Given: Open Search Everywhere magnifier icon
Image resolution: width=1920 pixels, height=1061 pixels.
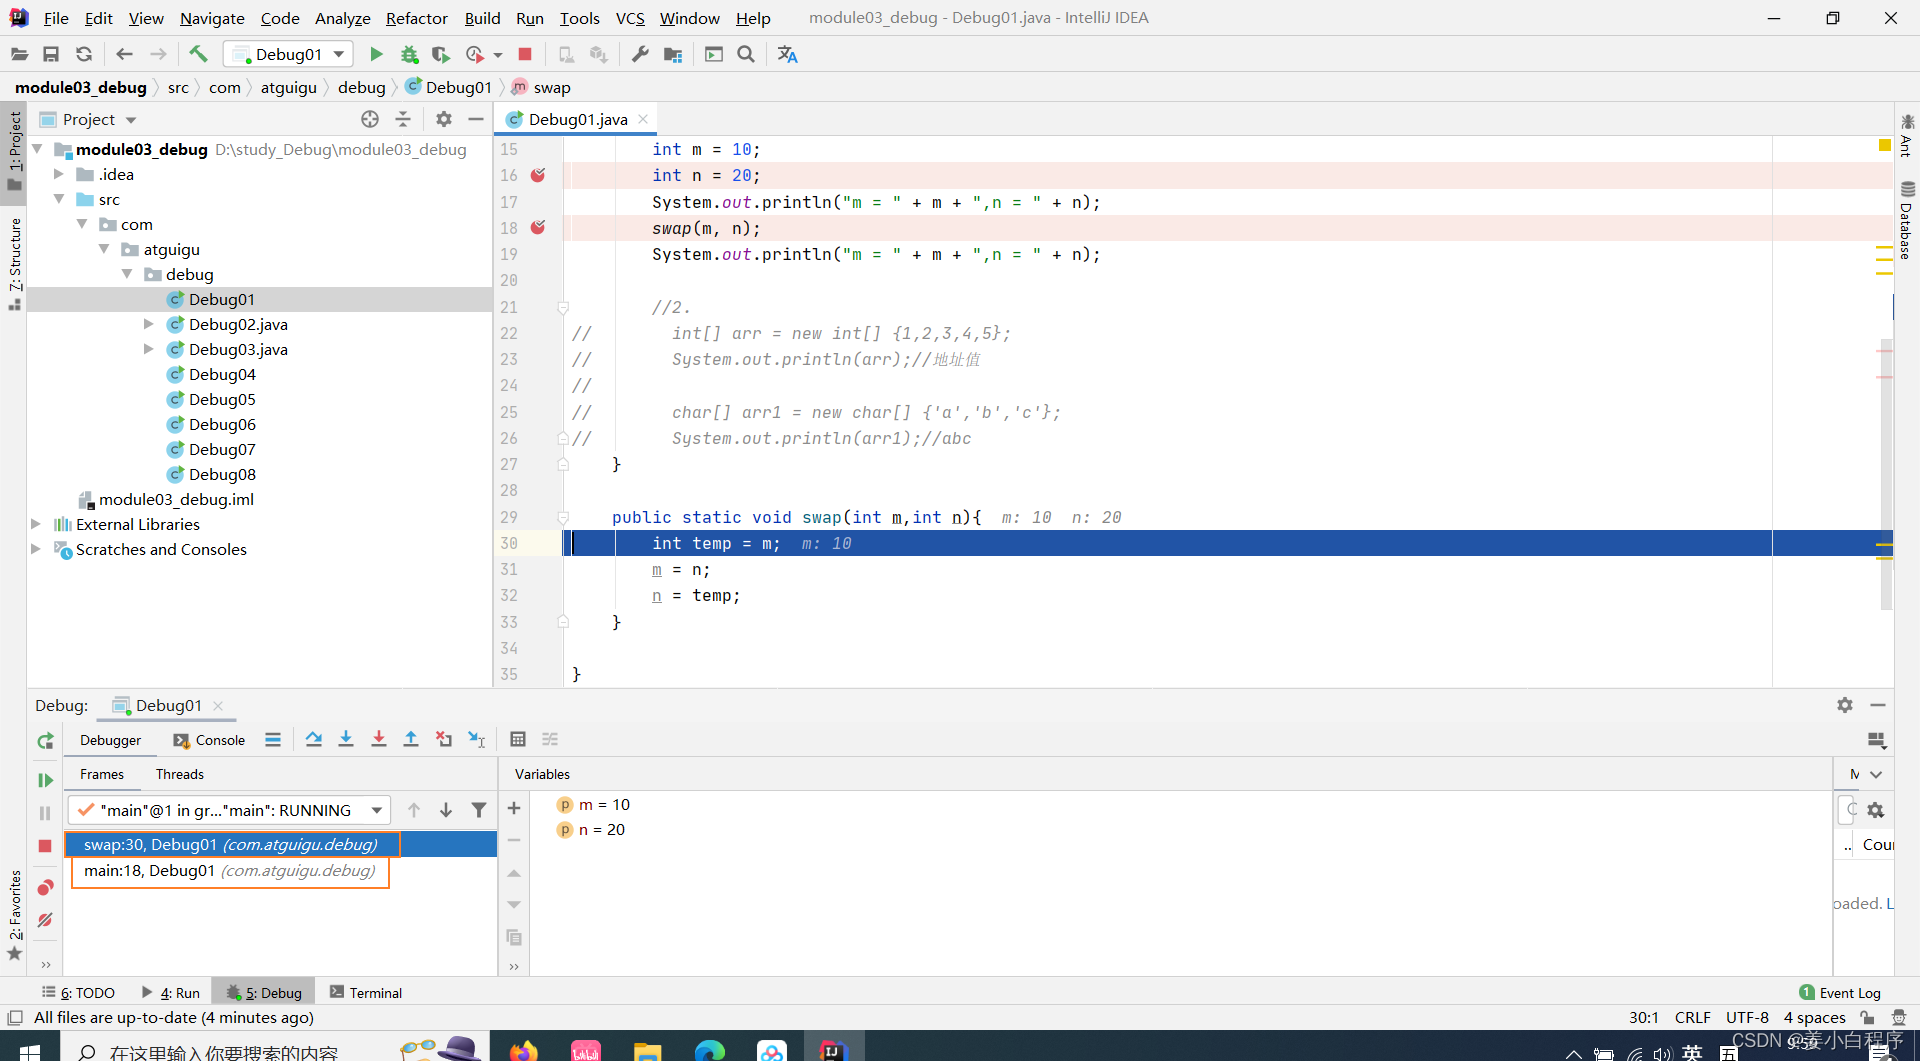Looking at the screenshot, I should pyautogui.click(x=746, y=54).
